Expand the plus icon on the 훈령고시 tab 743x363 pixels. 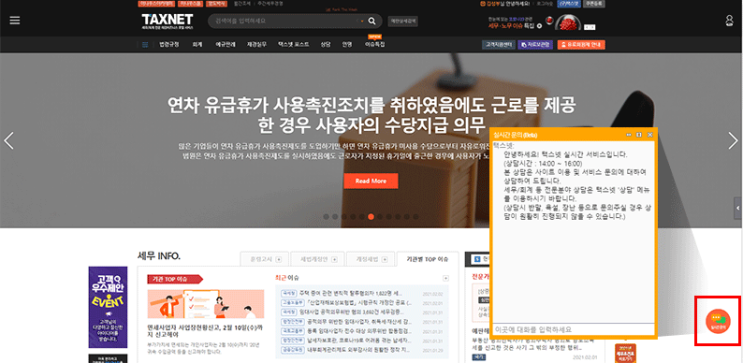pyautogui.click(x=279, y=259)
